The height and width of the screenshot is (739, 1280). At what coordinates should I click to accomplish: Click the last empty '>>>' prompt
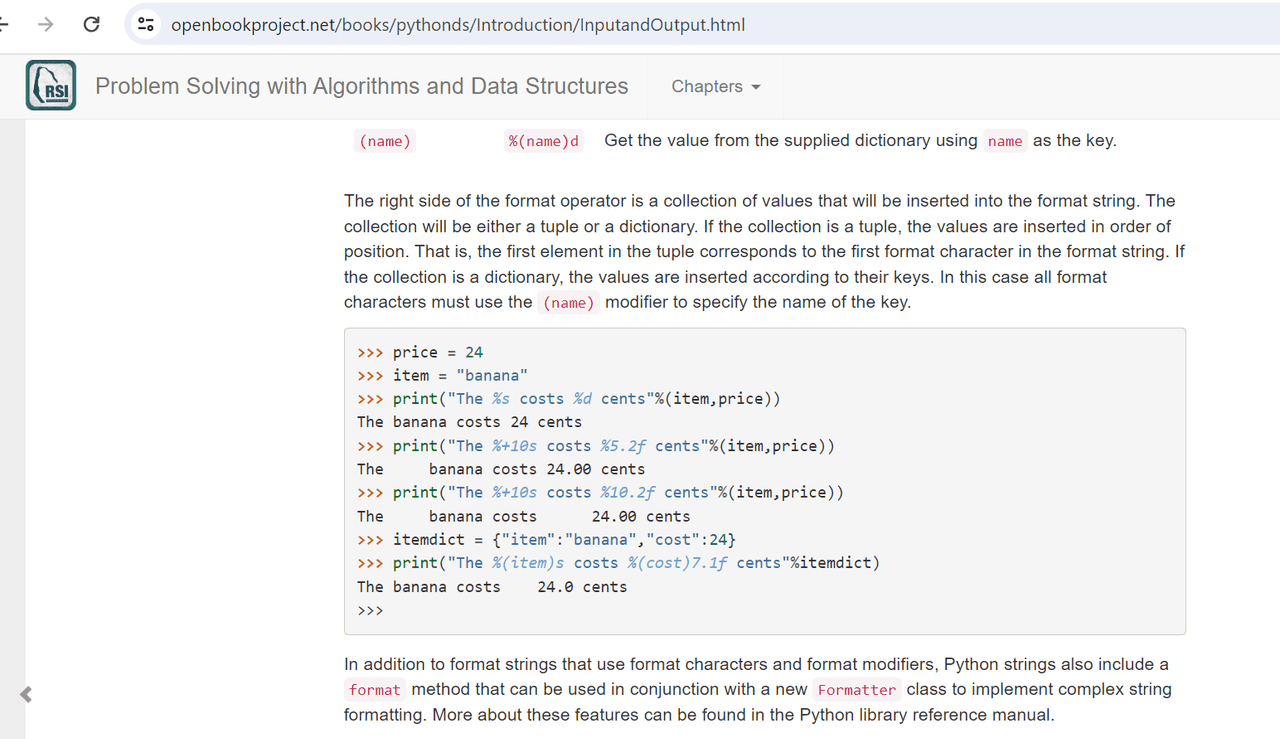[x=370, y=610]
